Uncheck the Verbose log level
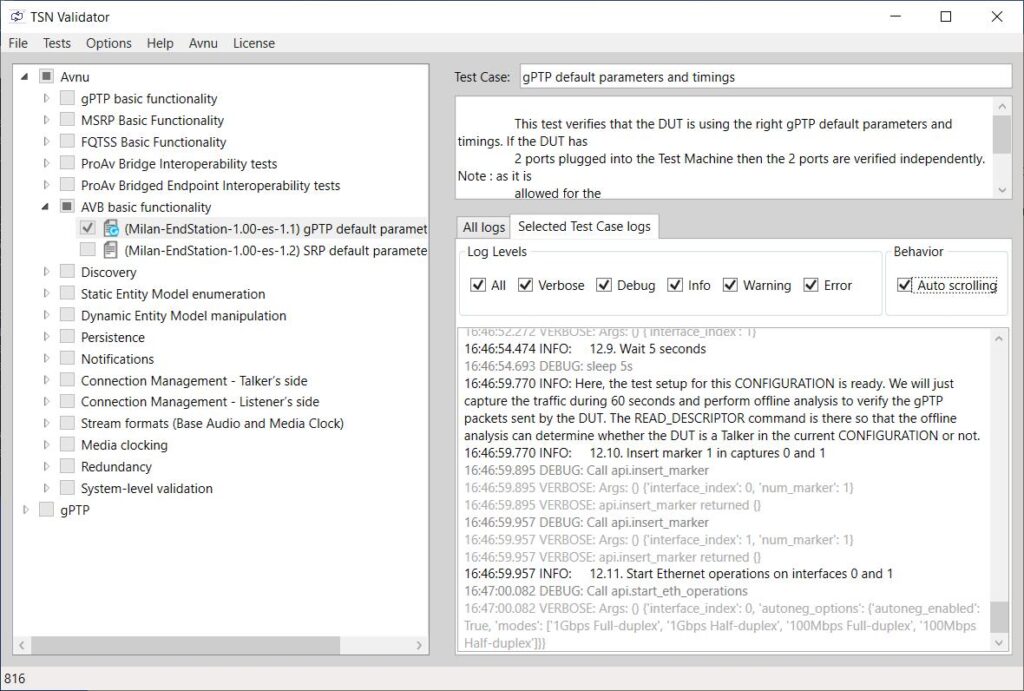This screenshot has height=691, width=1024. [x=525, y=285]
